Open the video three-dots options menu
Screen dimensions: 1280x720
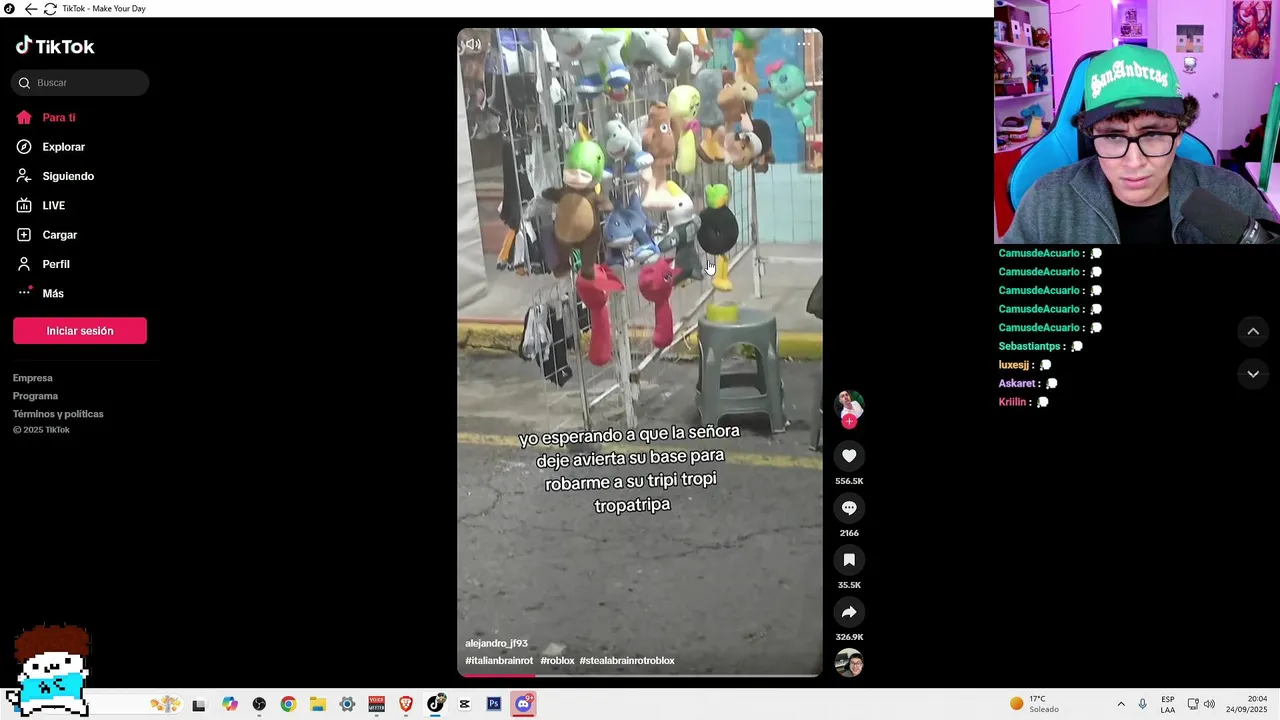[x=804, y=44]
